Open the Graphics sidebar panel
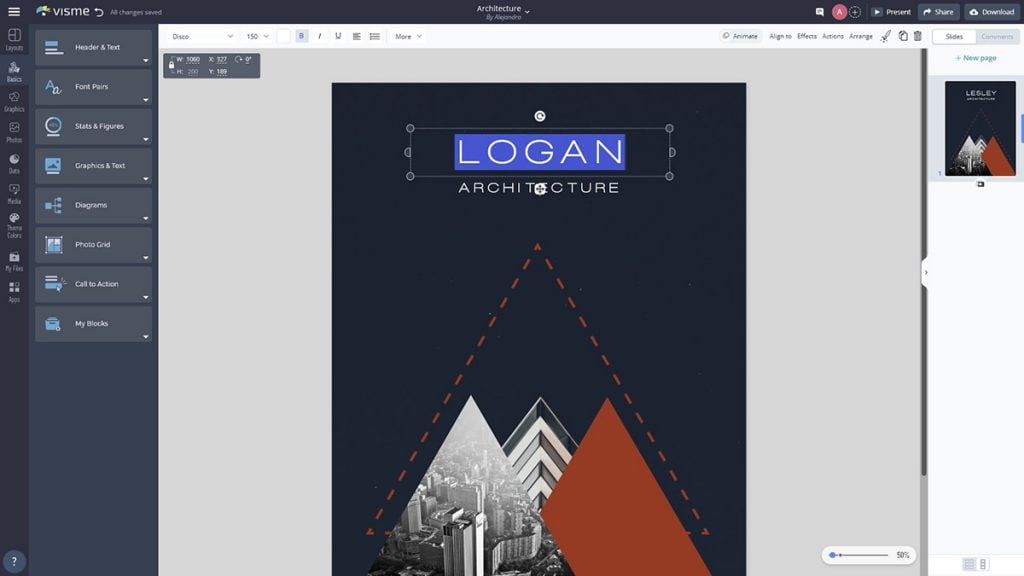 click(x=14, y=101)
